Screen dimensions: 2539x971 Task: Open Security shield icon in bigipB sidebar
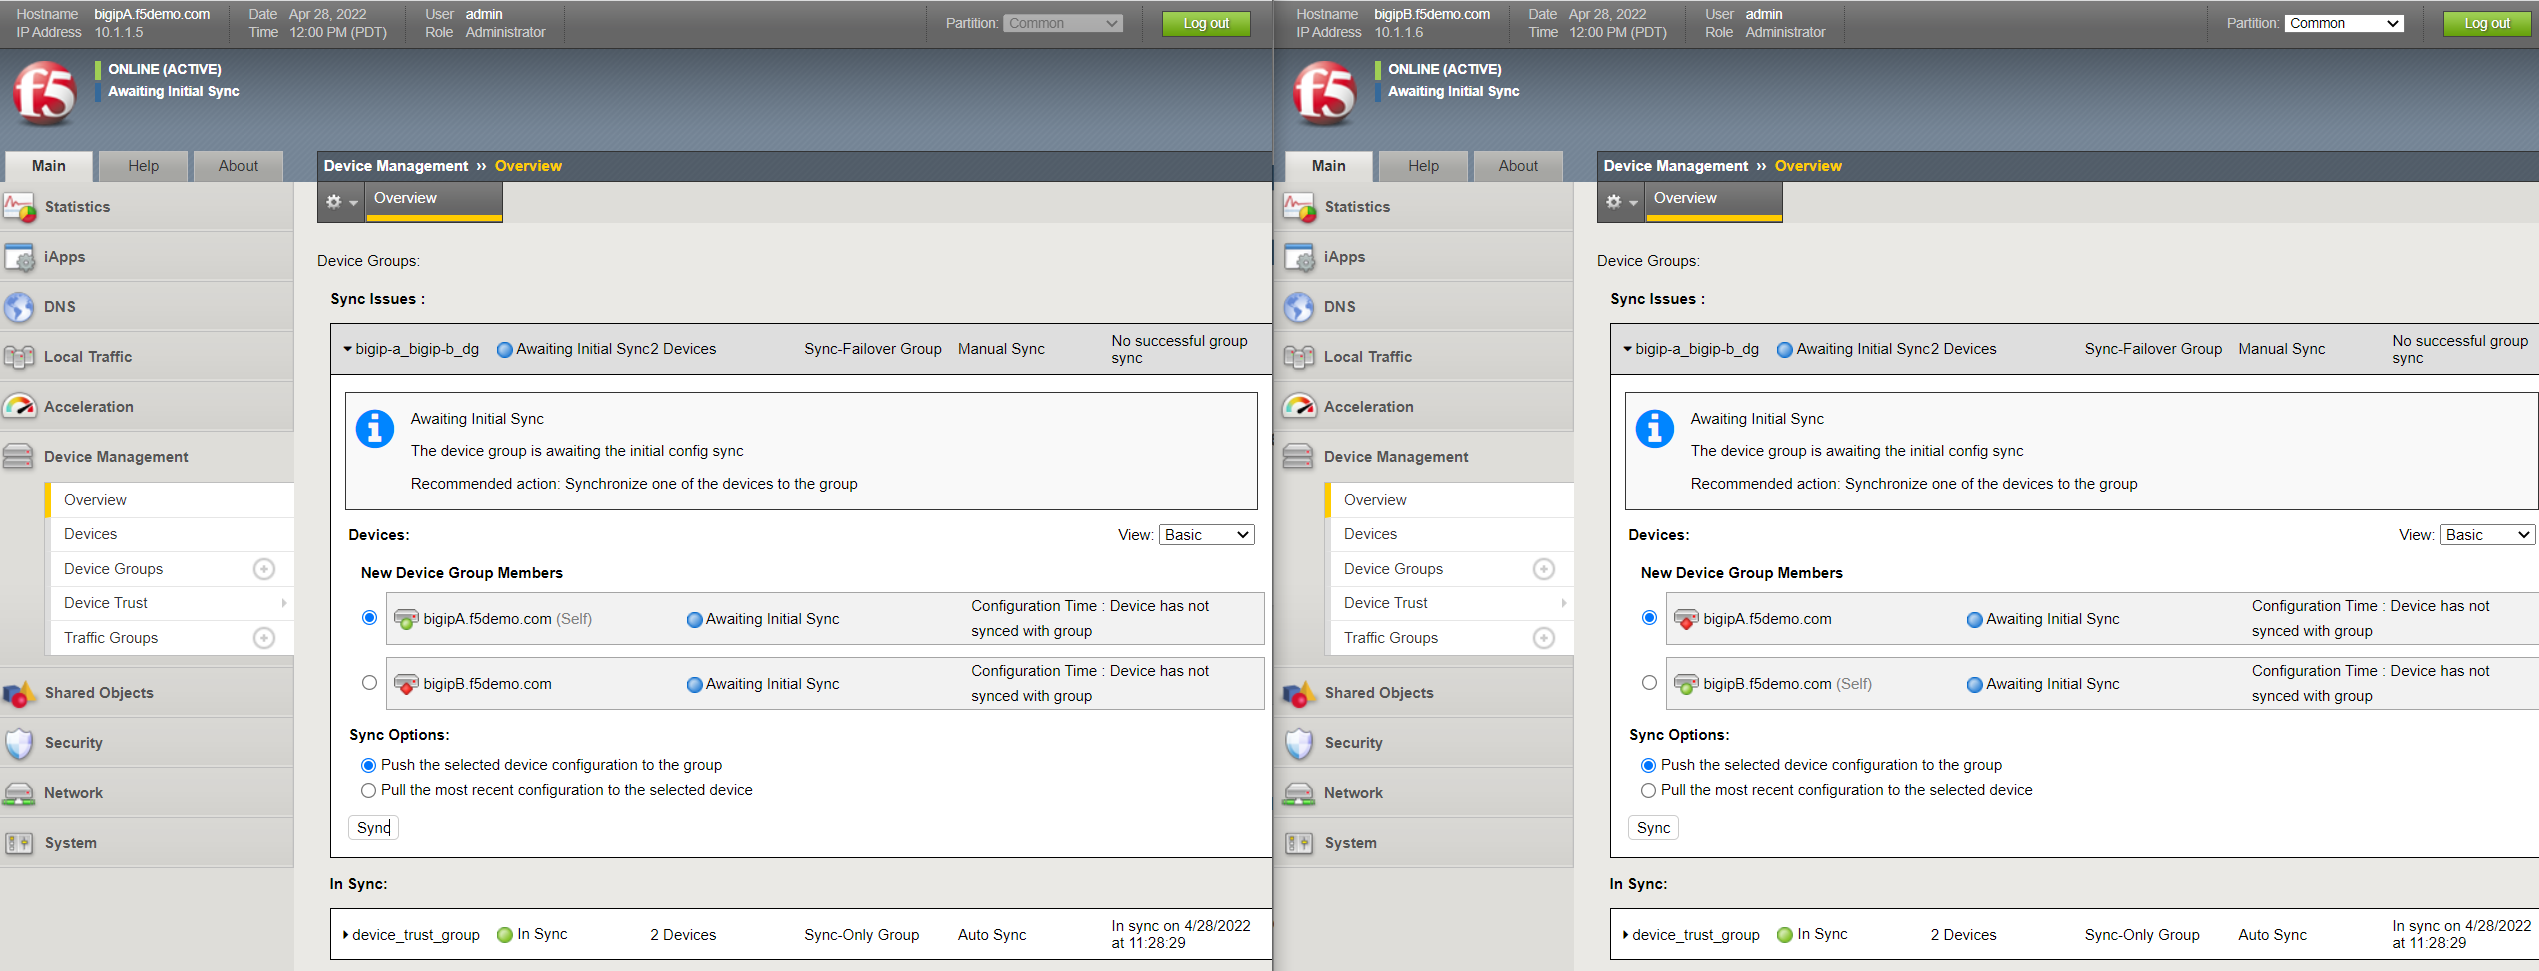click(1299, 743)
